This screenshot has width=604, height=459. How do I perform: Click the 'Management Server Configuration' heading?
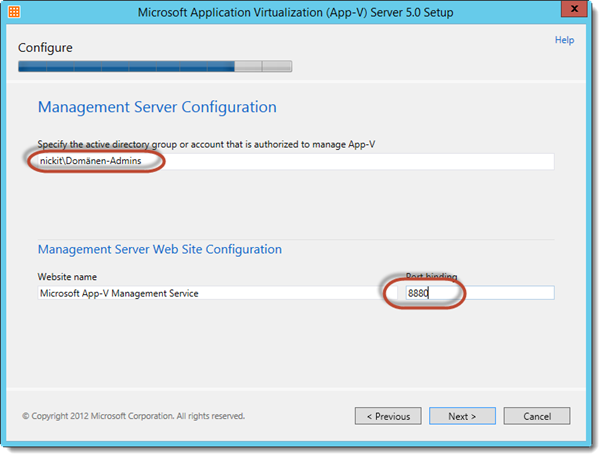pos(157,107)
